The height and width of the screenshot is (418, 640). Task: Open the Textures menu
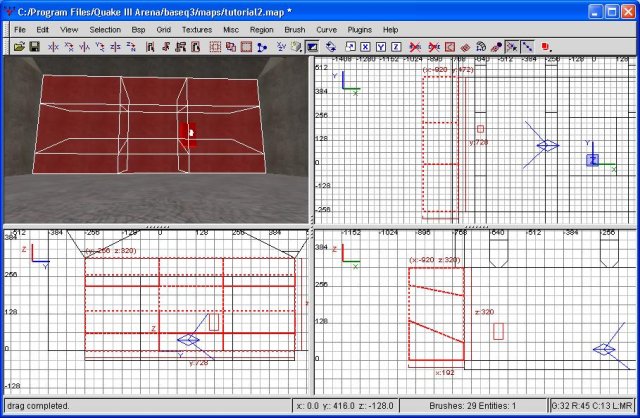[x=197, y=30]
